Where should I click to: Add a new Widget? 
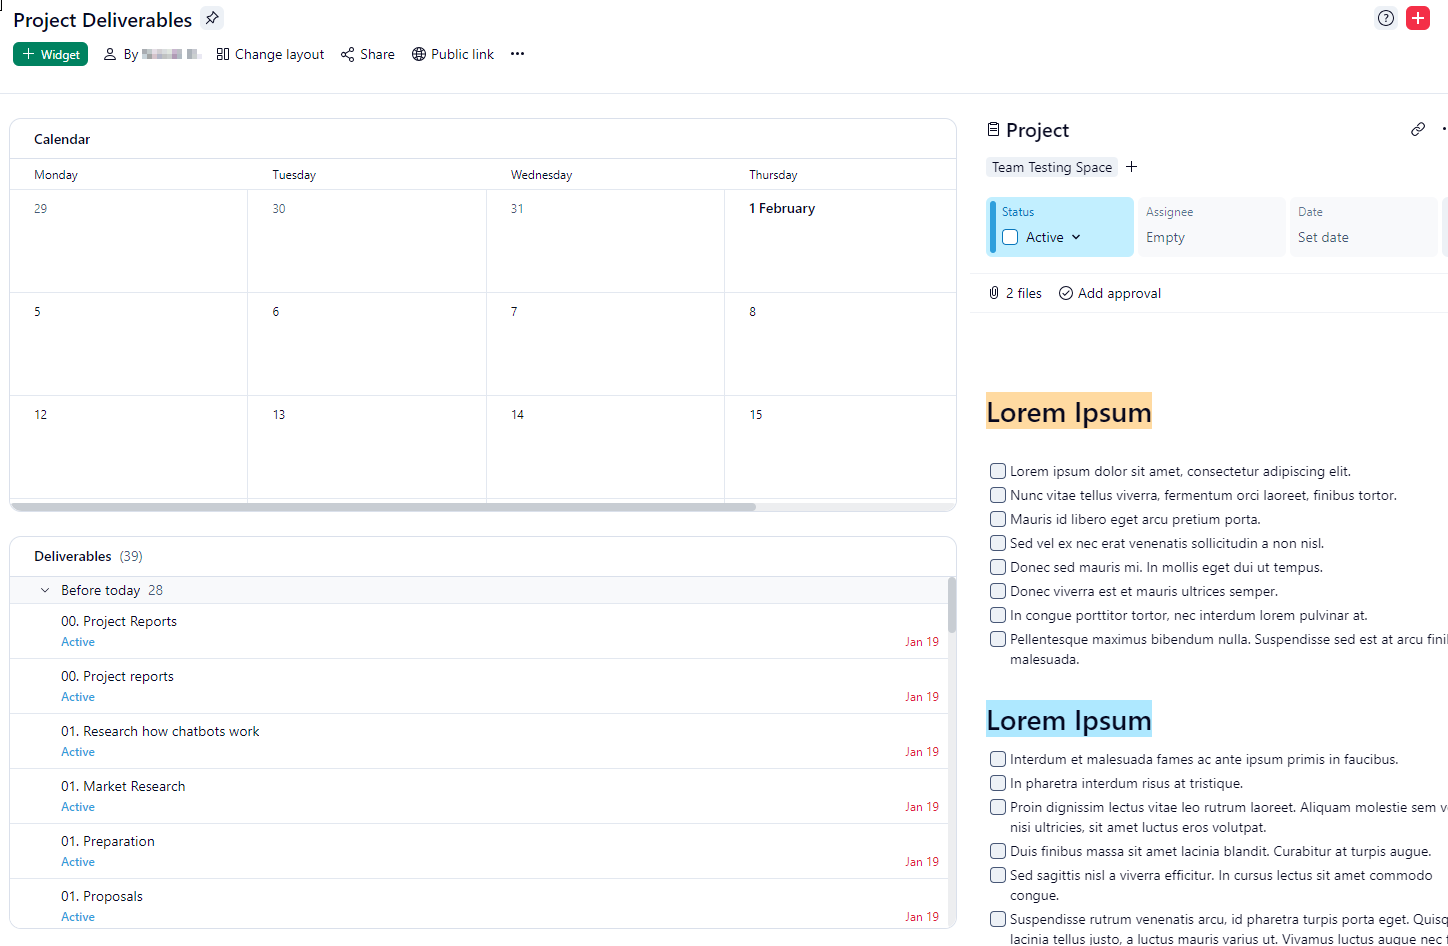(x=51, y=54)
